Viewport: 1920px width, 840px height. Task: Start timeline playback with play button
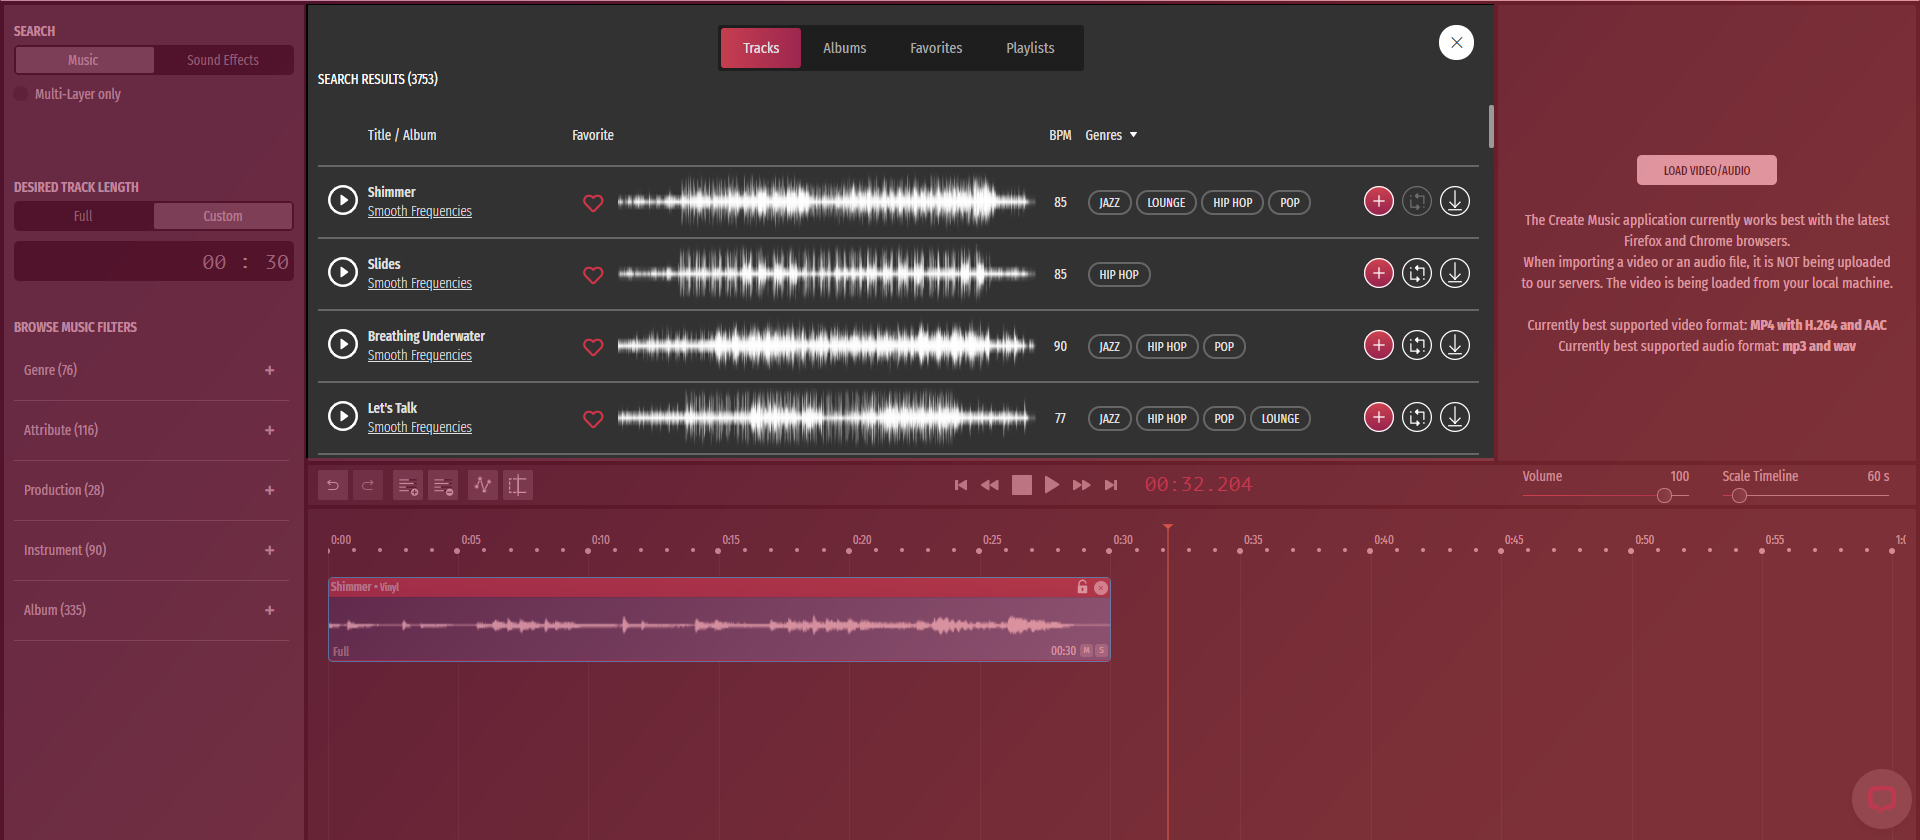click(x=1052, y=485)
